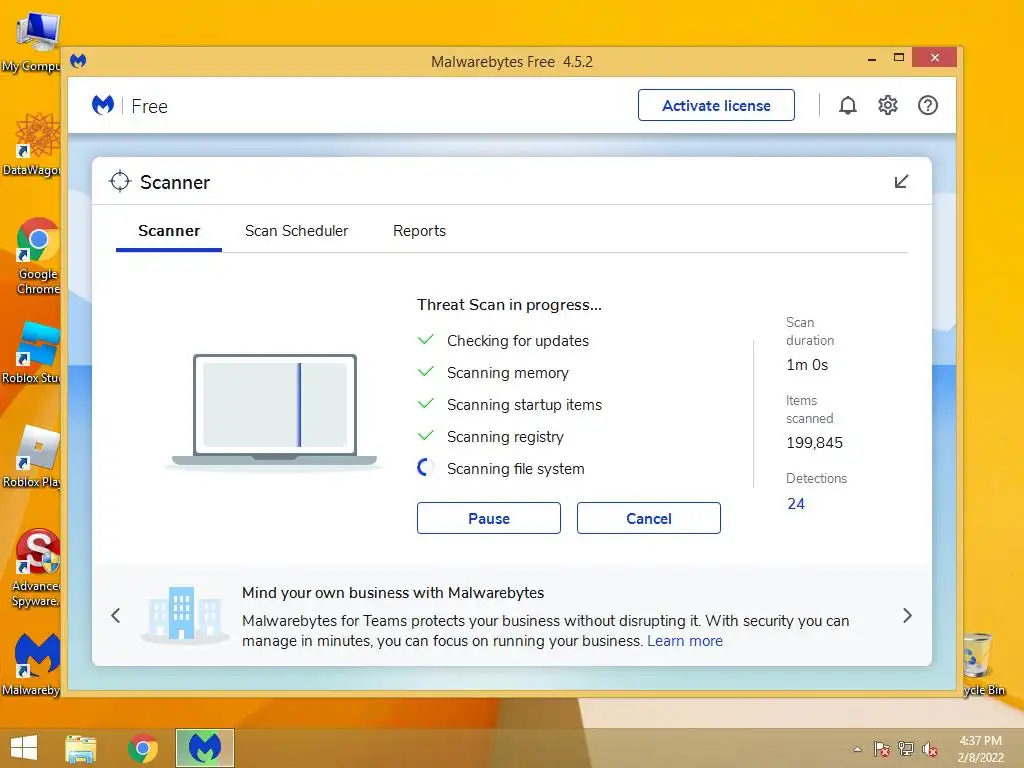Click the Malwarebytes logo in header
The height and width of the screenshot is (768, 1024).
103,105
